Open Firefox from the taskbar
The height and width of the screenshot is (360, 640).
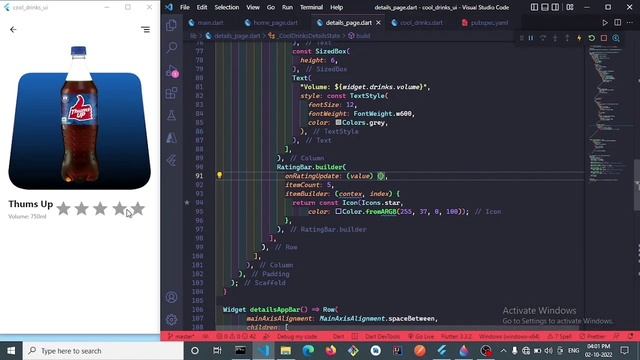pyautogui.click(x=331, y=351)
